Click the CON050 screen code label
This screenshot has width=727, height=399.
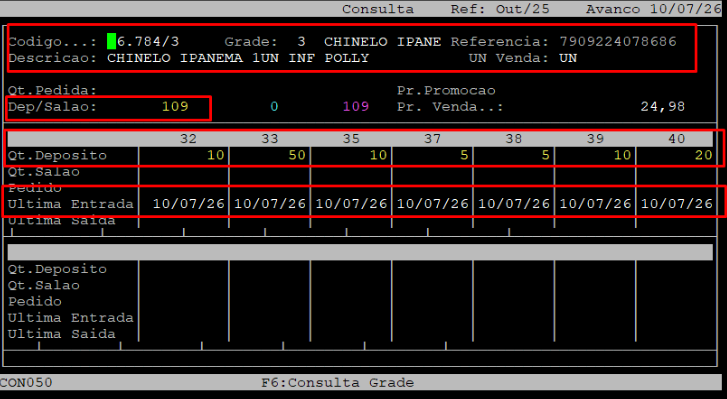(26, 383)
